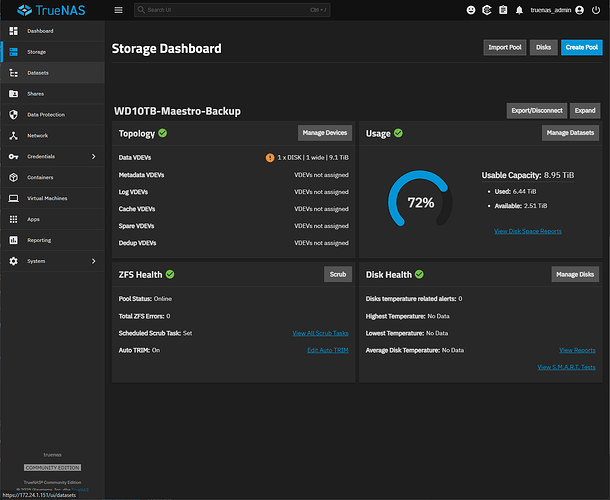
Task: Click the '1 x DISK | 1 wide | 9.1 TiB' text
Action: click(x=313, y=158)
